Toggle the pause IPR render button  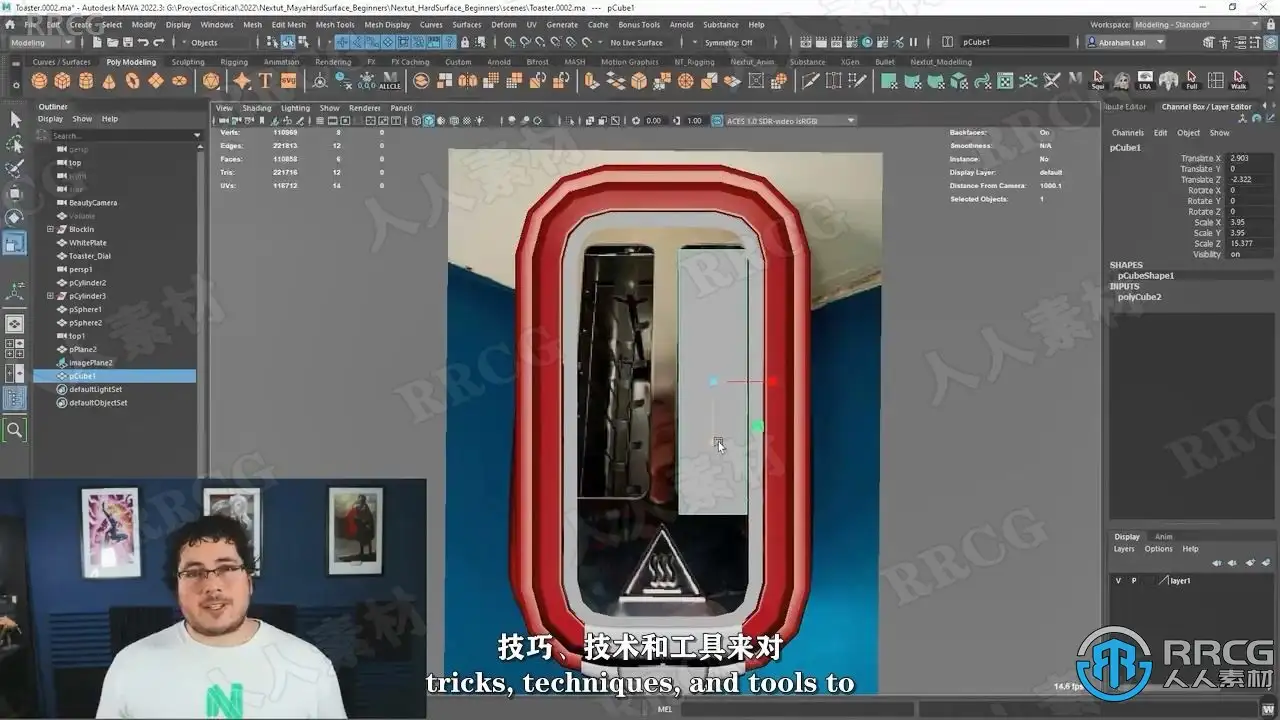913,42
